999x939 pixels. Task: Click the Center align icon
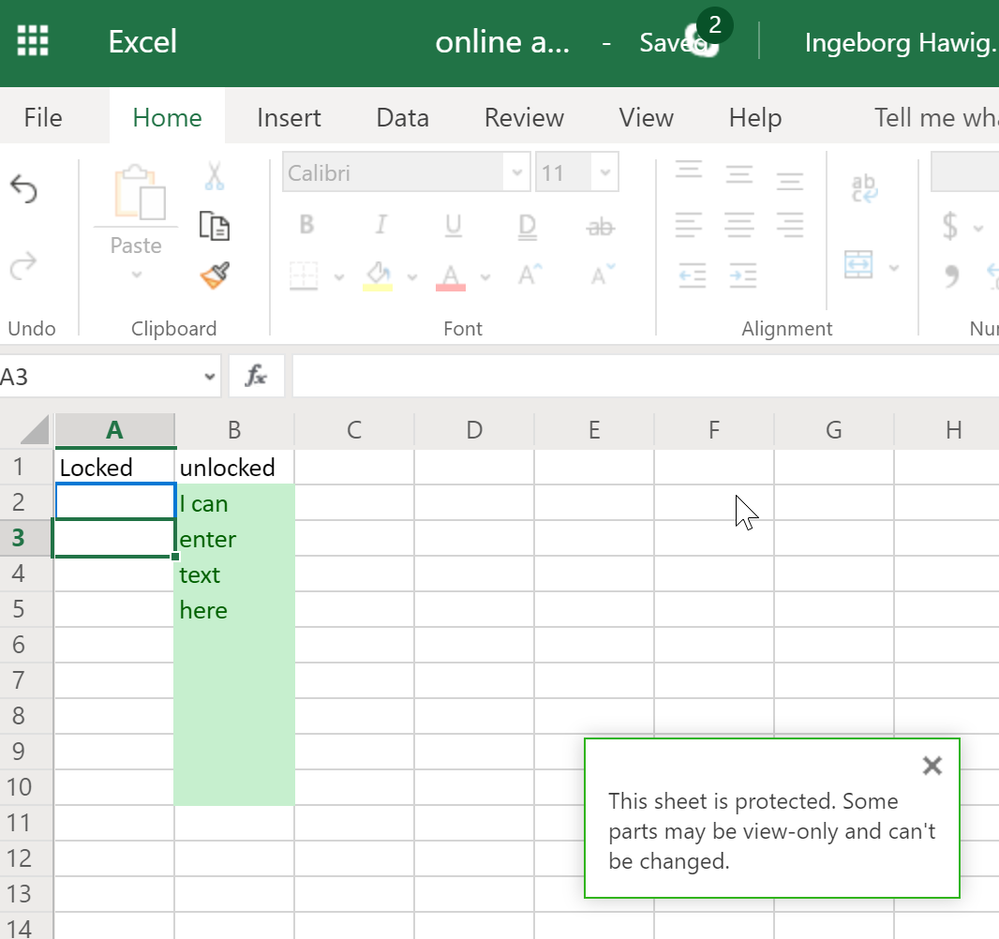pos(739,225)
